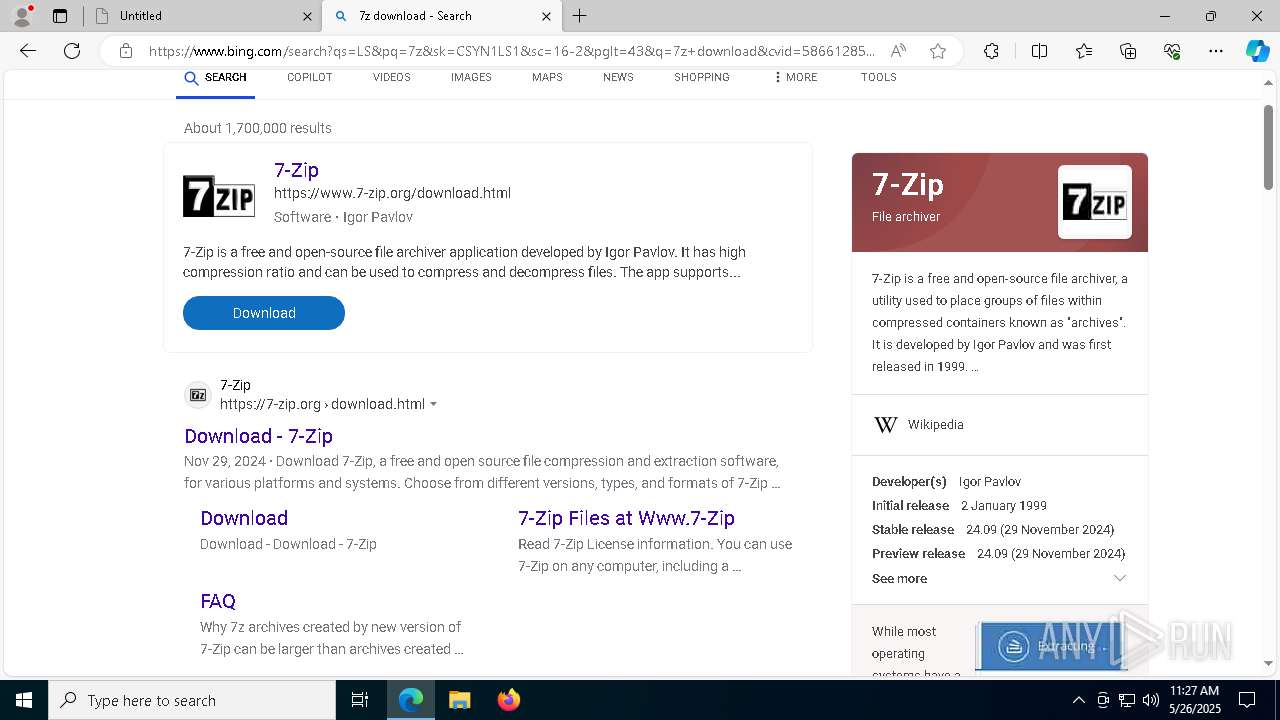The height and width of the screenshot is (720, 1280).
Task: Open Collections icon
Action: click(1128, 51)
